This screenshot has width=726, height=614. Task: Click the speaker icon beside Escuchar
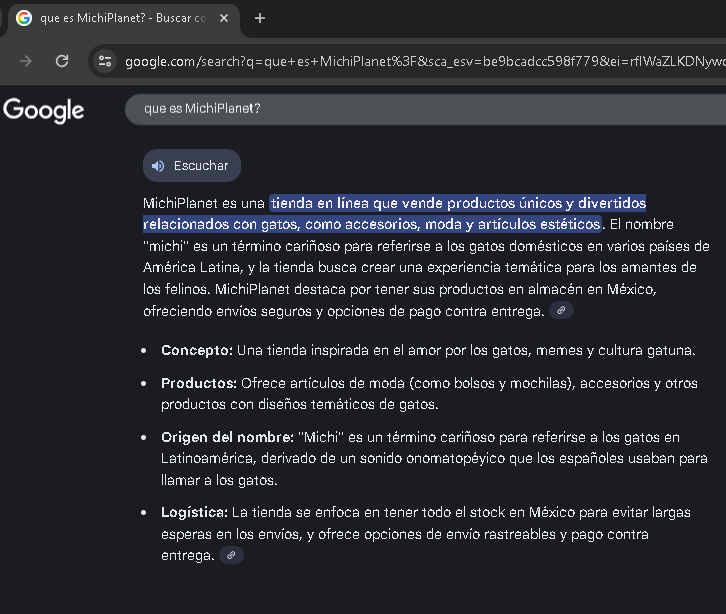click(158, 166)
